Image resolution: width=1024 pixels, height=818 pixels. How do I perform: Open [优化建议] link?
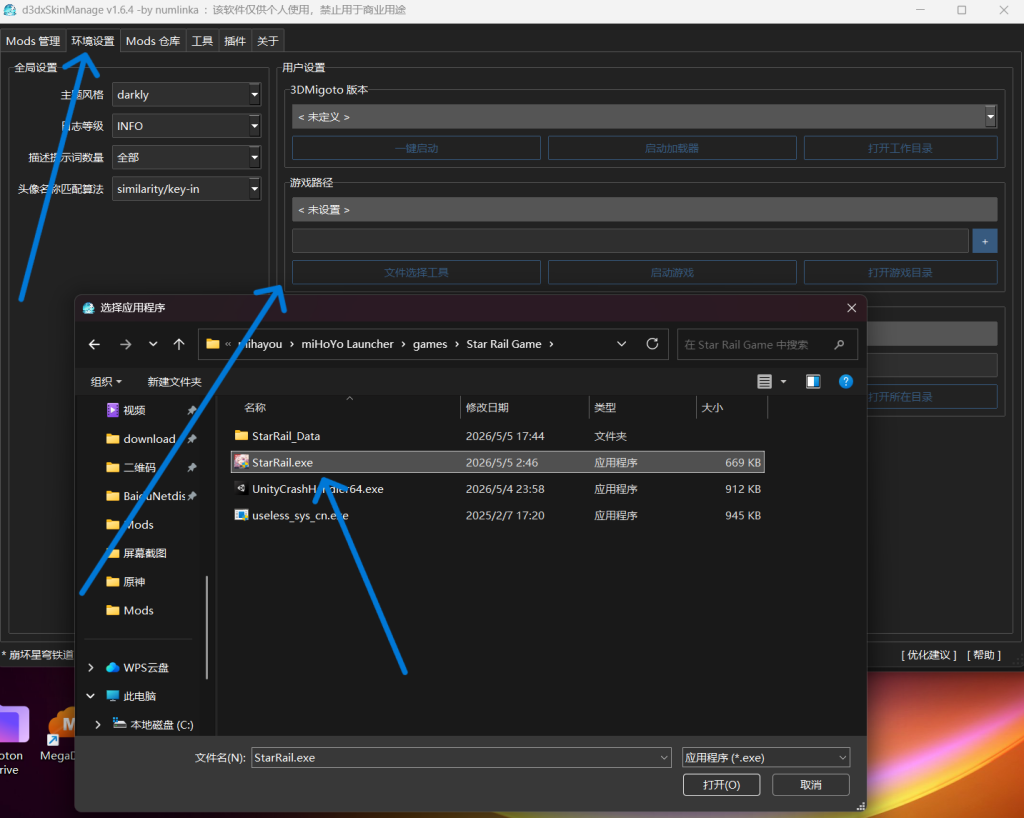point(929,655)
